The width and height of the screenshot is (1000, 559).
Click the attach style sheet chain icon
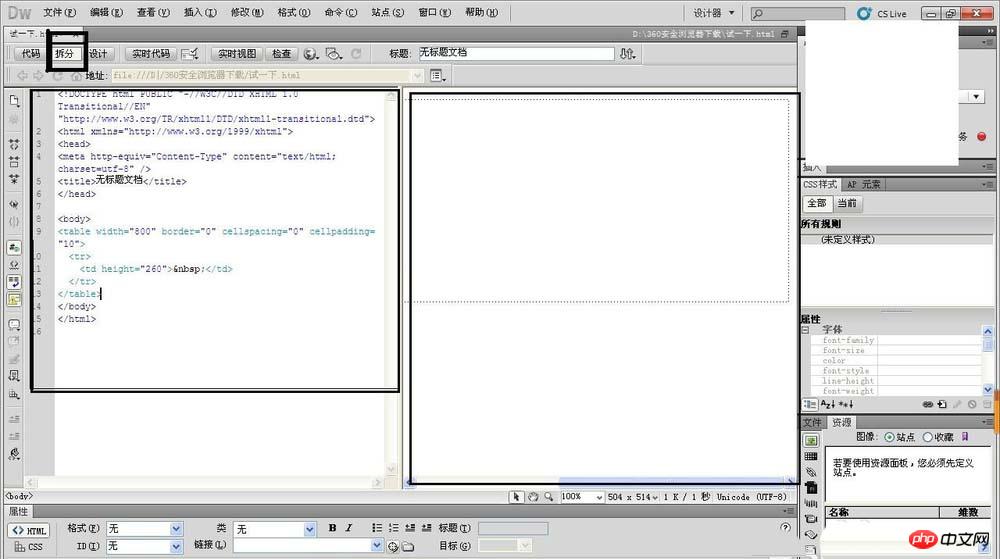pos(929,404)
